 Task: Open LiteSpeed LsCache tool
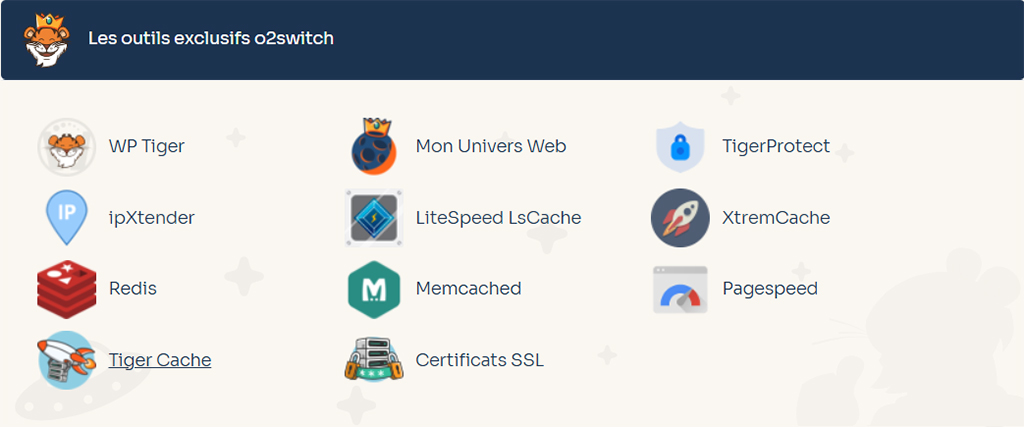498,217
